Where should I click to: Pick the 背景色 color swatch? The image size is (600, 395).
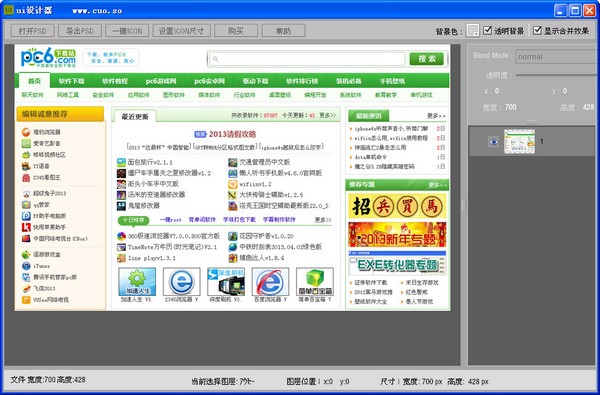tap(473, 31)
